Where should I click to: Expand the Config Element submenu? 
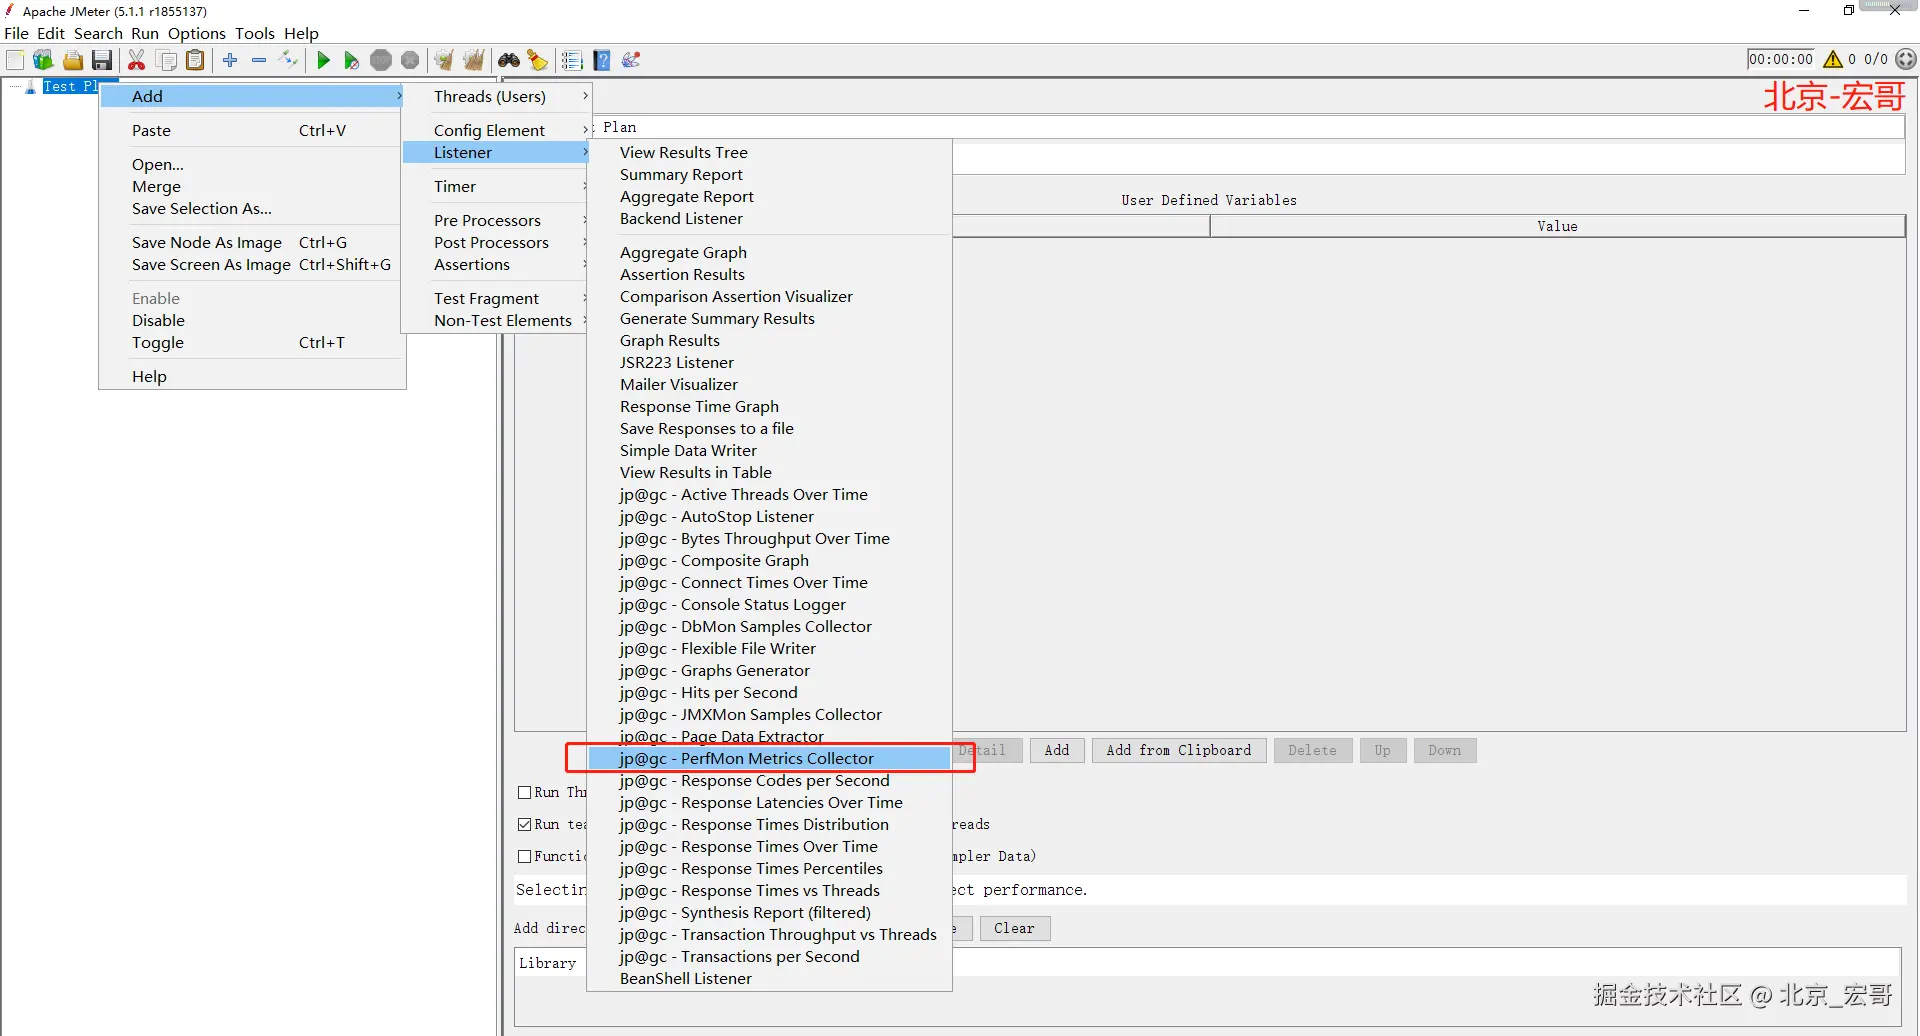click(x=497, y=130)
